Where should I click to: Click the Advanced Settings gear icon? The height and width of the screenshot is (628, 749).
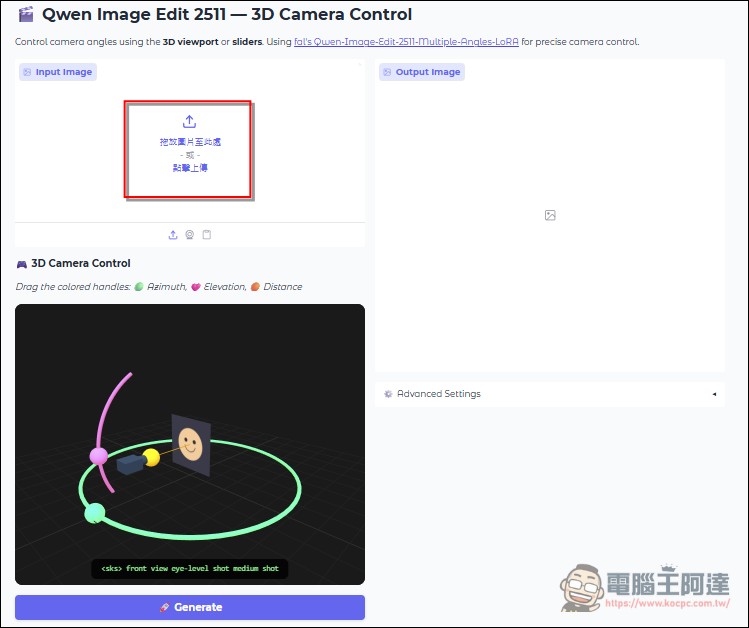click(388, 394)
